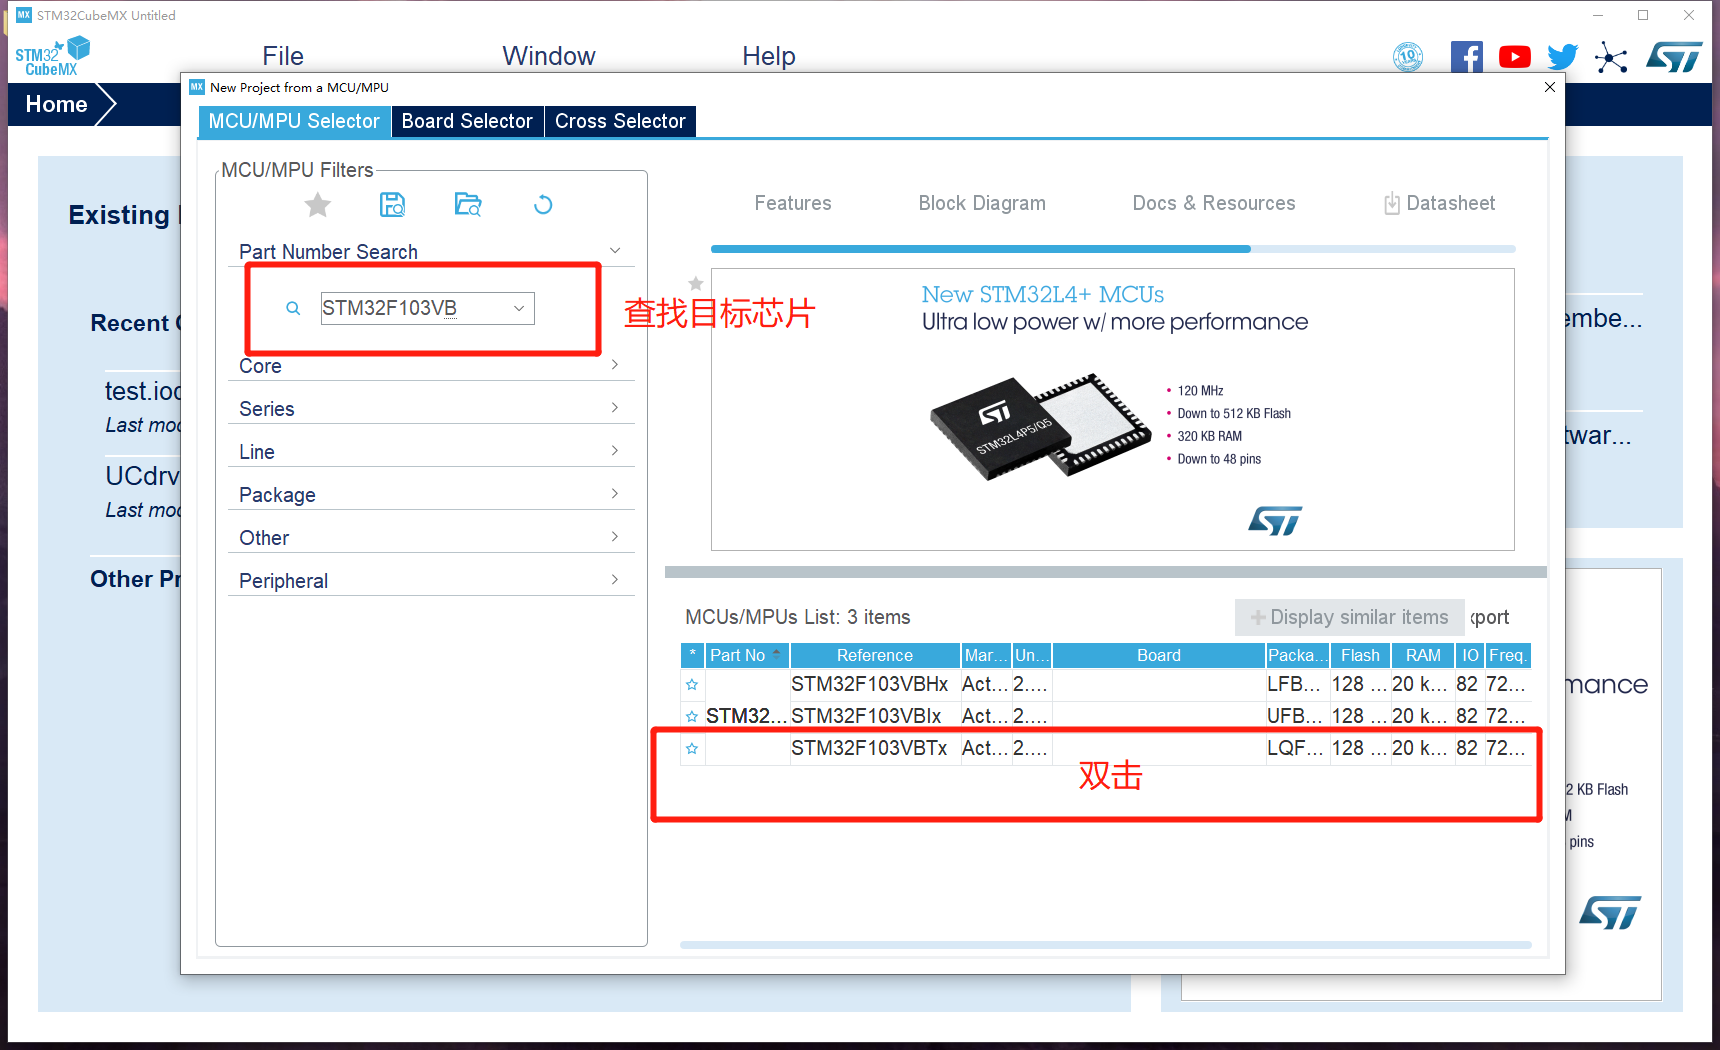Screen dimensions: 1720x1050
Task: Open the Block Diagram tab
Action: click(982, 203)
